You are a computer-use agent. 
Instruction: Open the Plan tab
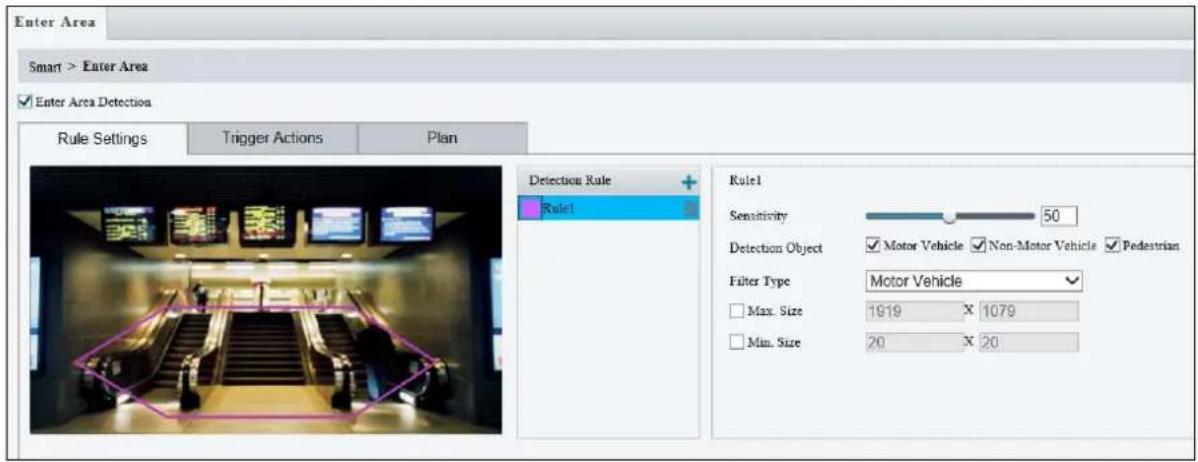(442, 138)
